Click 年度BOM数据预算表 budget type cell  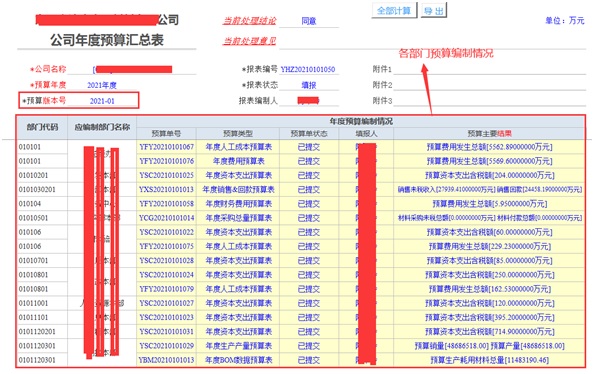(x=238, y=360)
